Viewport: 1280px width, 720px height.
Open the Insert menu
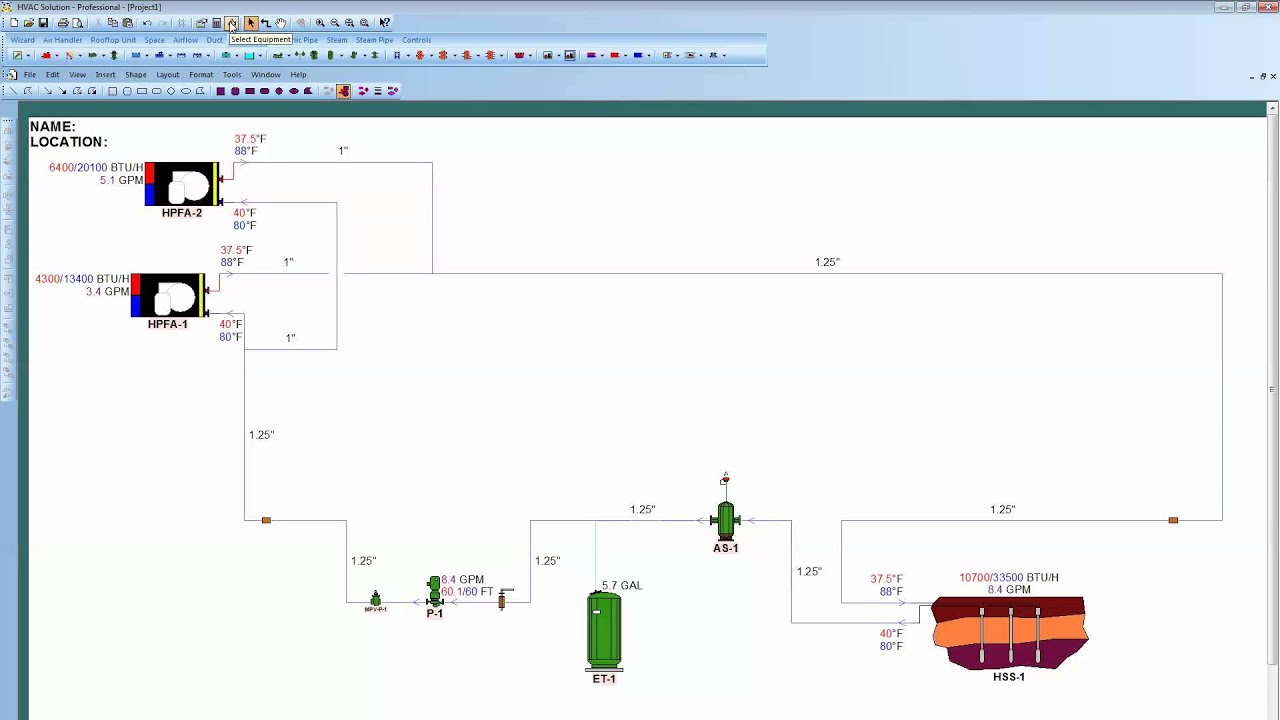[105, 75]
